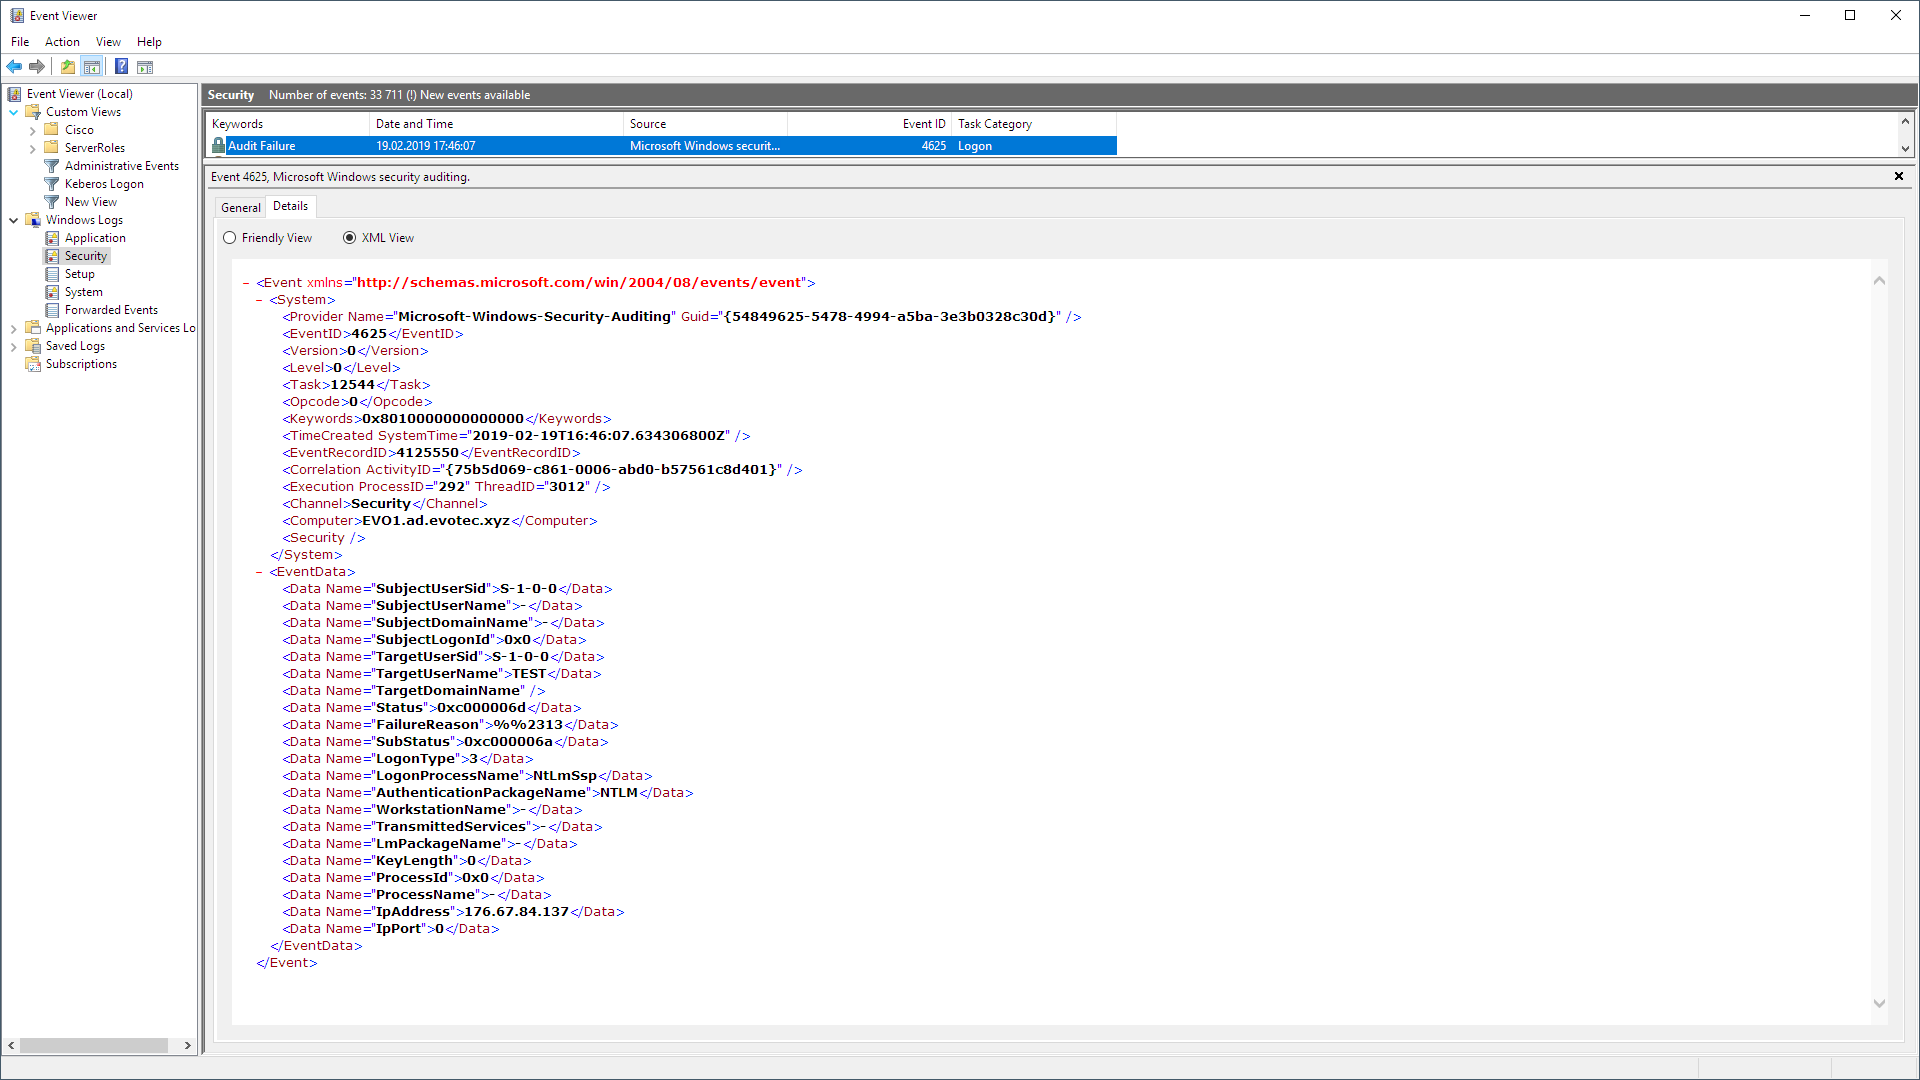Select the XML View radio button
The height and width of the screenshot is (1080, 1920).
tap(350, 237)
